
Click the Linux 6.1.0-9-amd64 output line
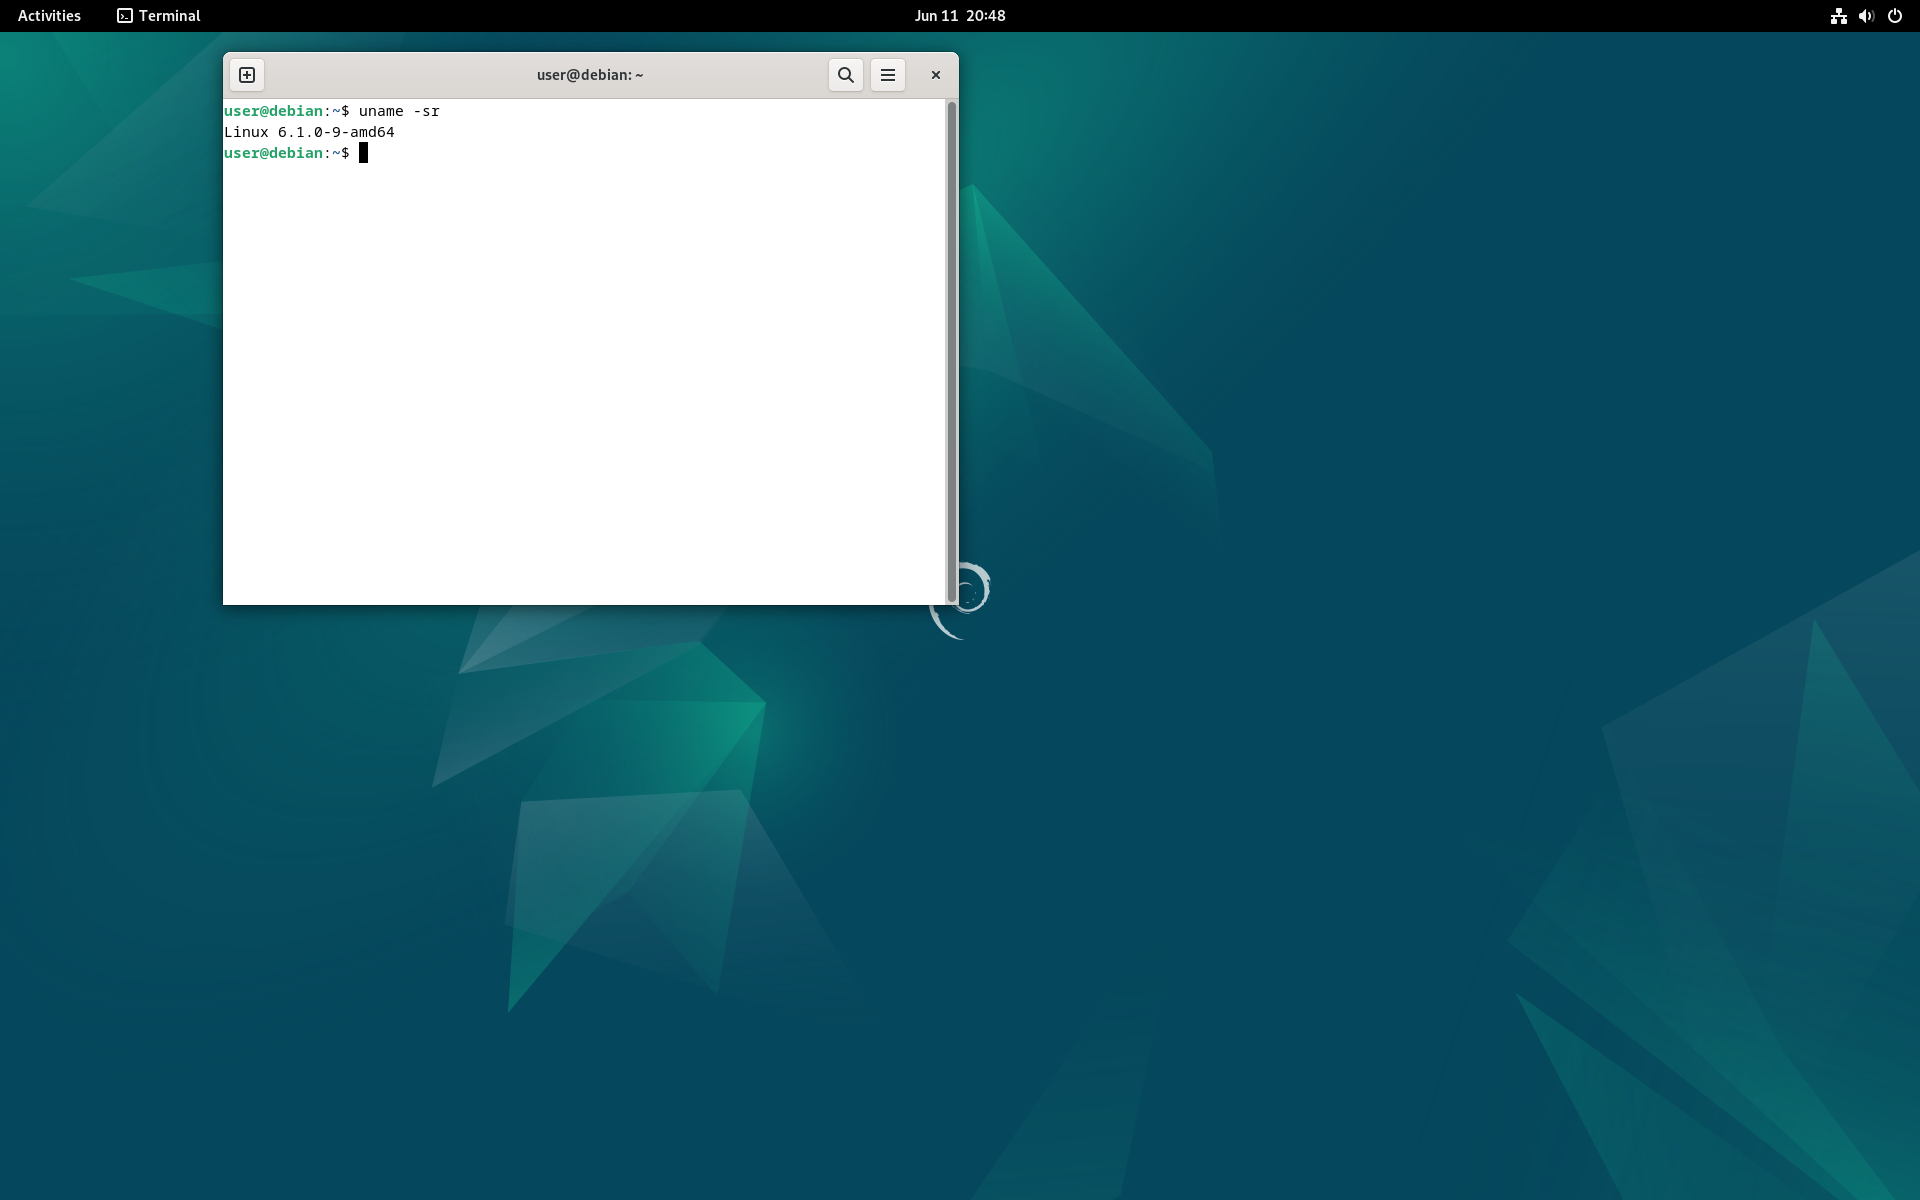[308, 131]
